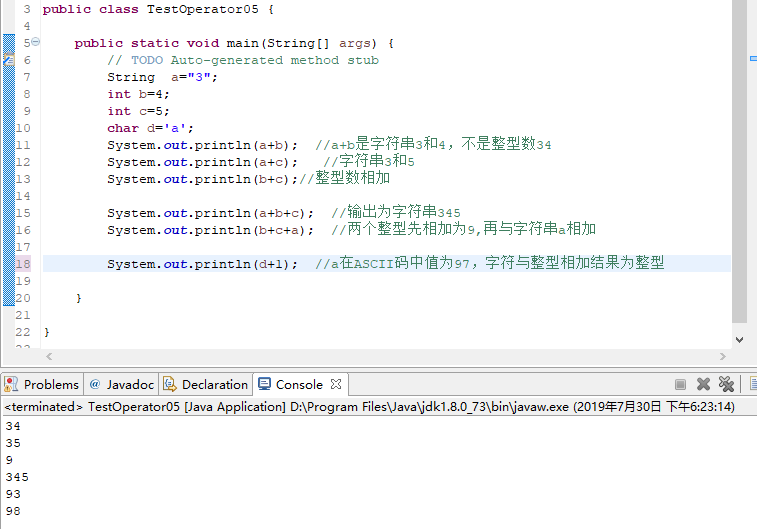This screenshot has width=757, height=529.
Task: Click the code line int c=5;
Action: pos(138,111)
